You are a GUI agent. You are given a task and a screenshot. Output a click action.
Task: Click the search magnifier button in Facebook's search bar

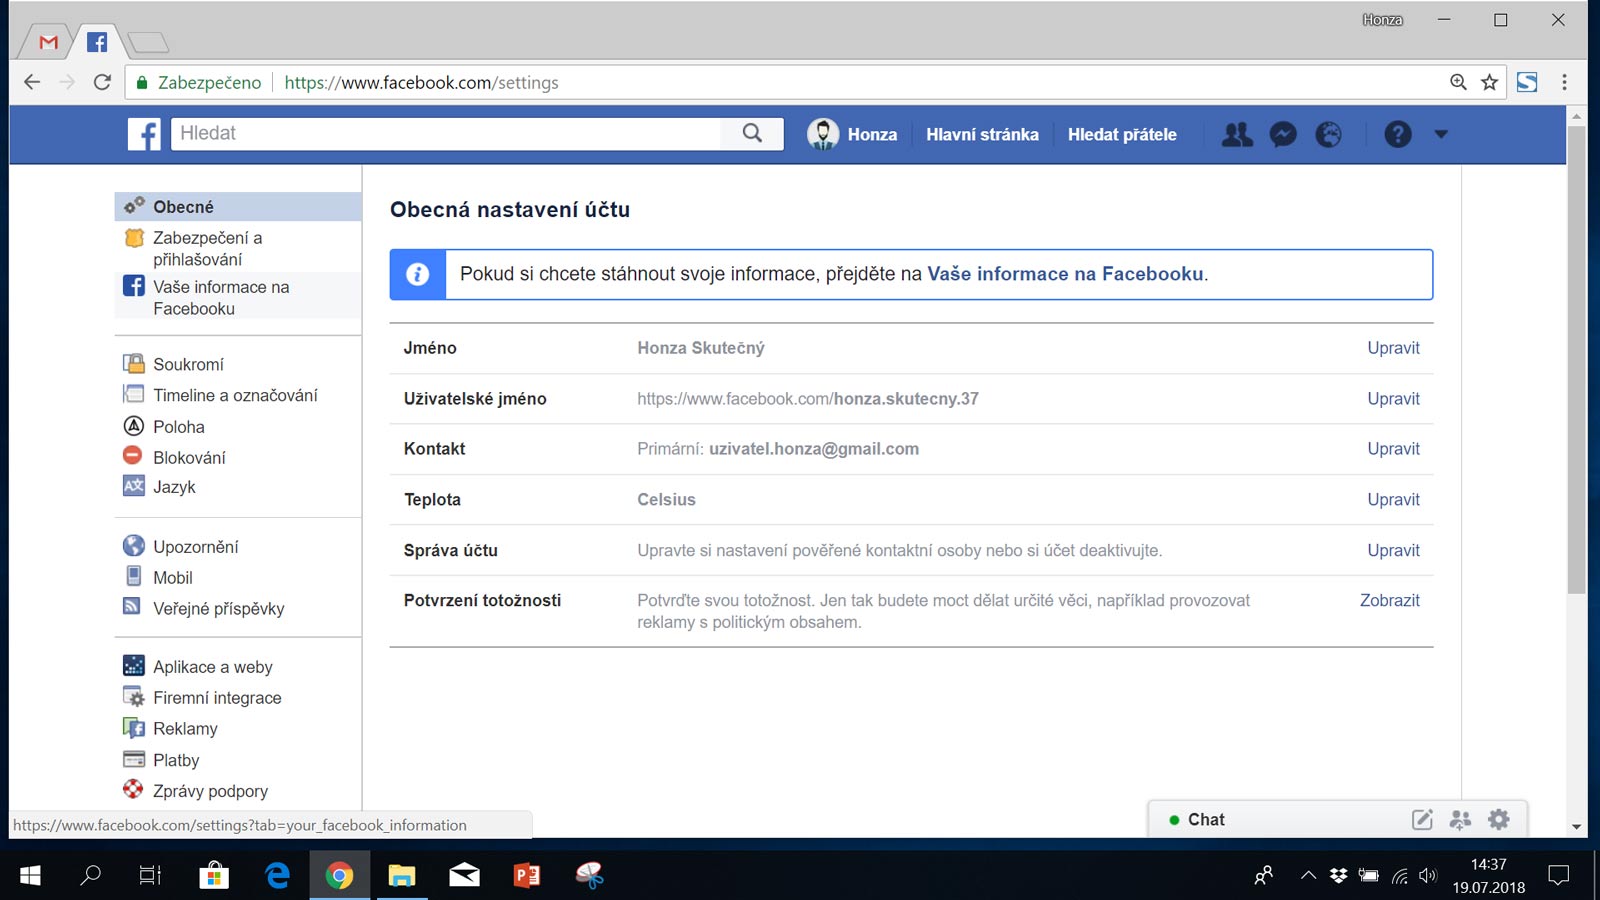coord(752,133)
